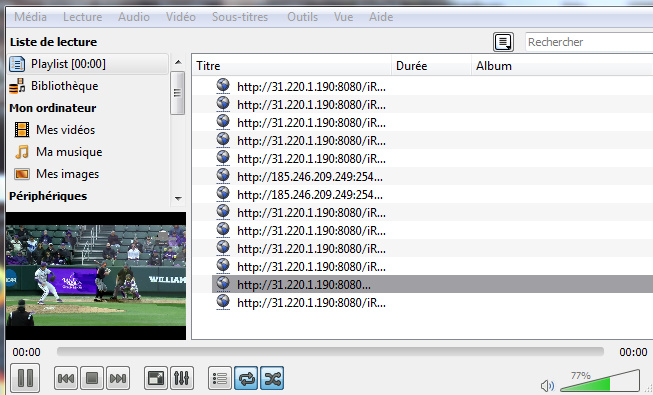
Task: Toggle random shuffle mode
Action: 272,378
